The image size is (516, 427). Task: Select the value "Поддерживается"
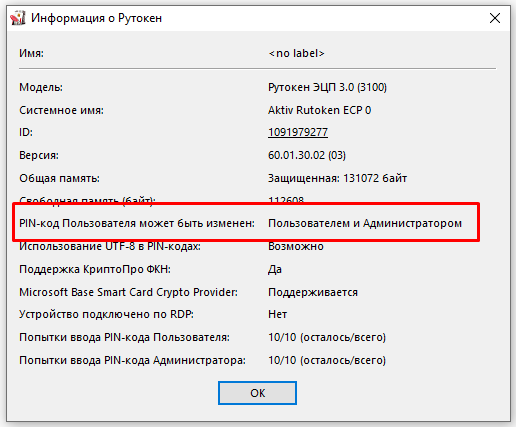coord(313,292)
